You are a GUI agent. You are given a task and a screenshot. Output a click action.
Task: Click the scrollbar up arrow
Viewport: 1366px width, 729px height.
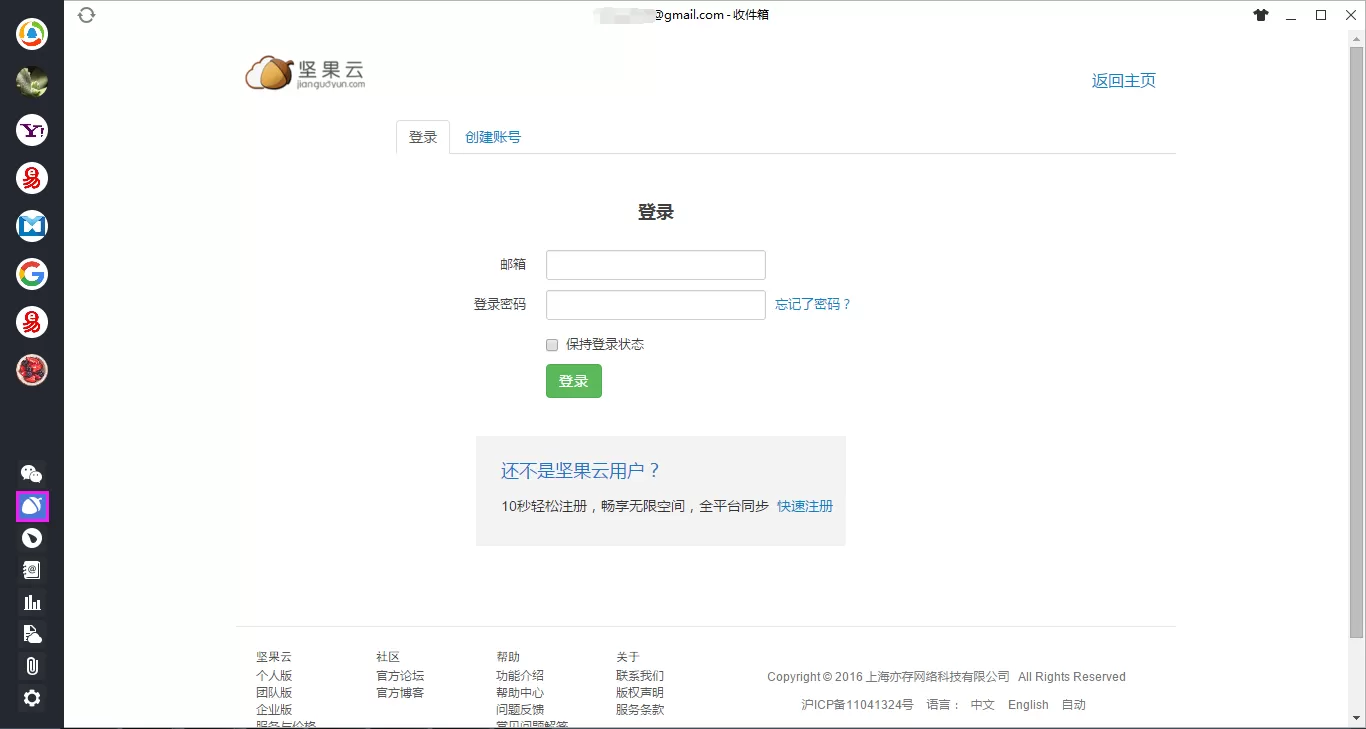[1357, 38]
